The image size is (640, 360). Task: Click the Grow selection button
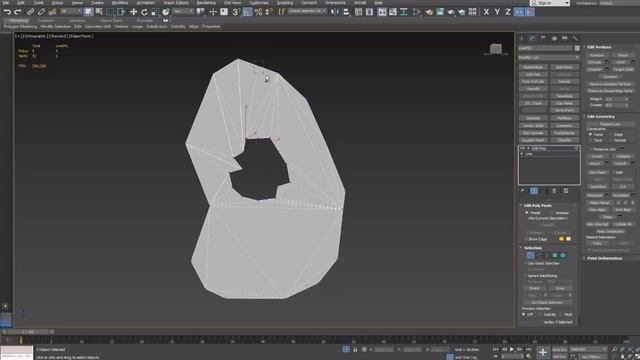click(x=560, y=288)
